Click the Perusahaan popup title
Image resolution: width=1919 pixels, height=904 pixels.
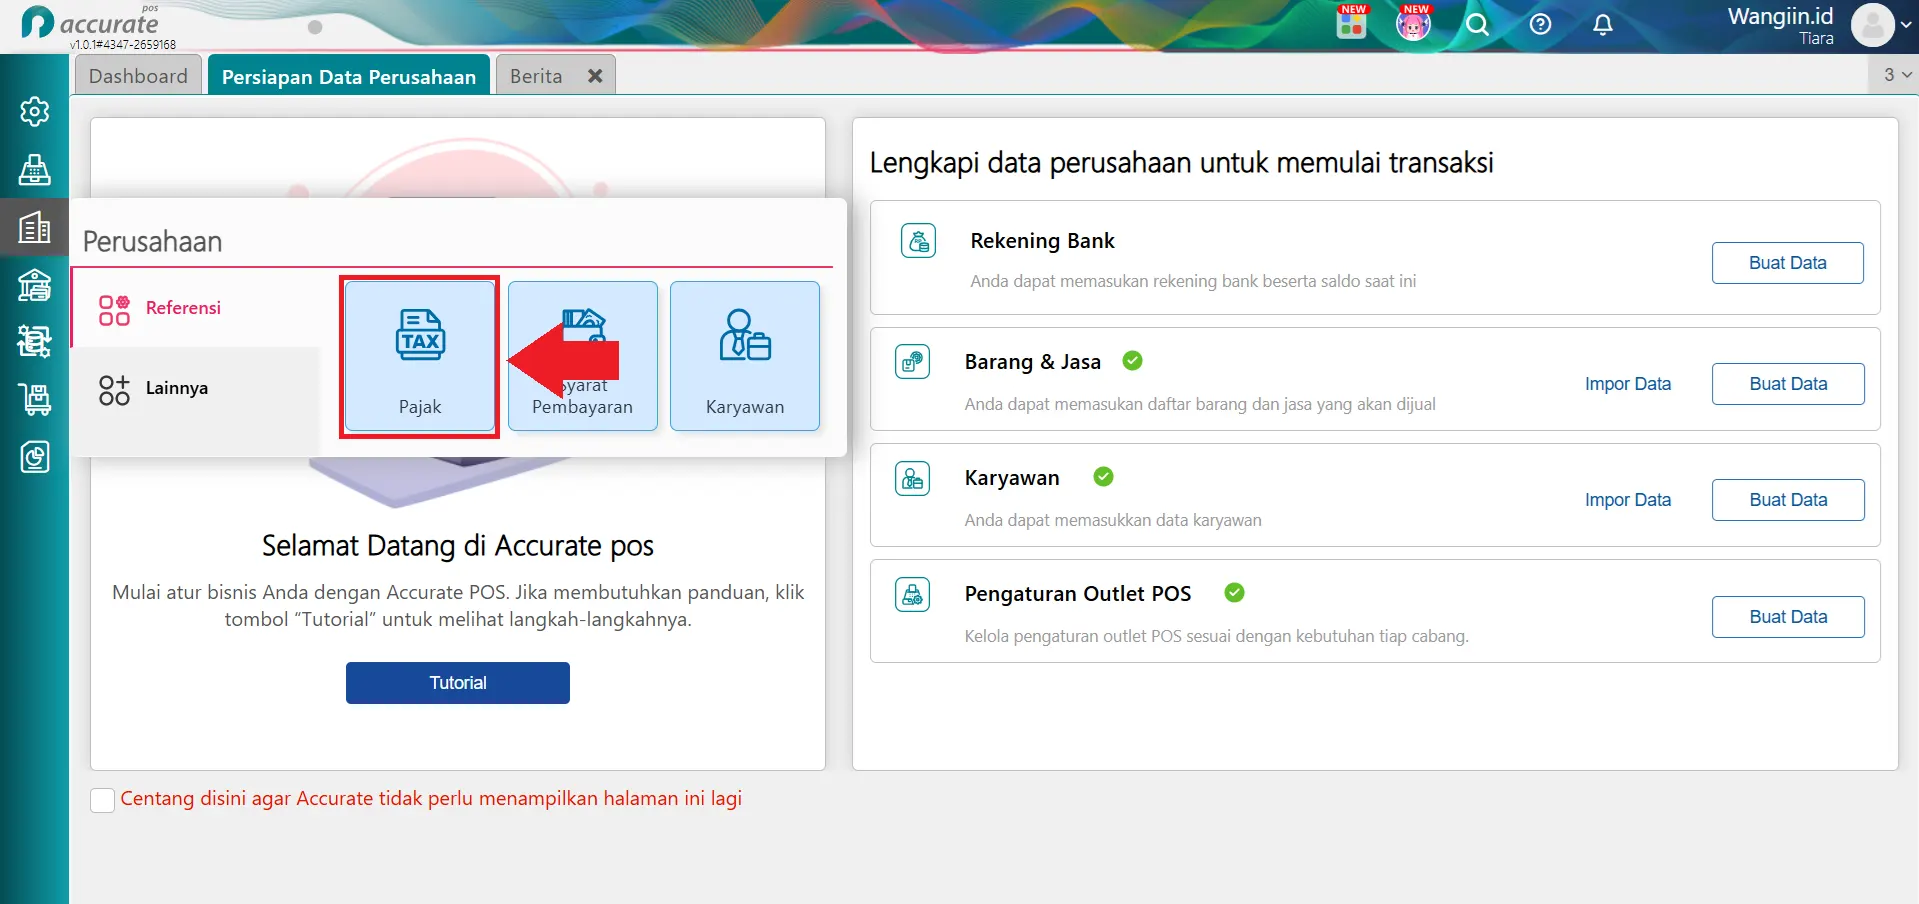(152, 242)
